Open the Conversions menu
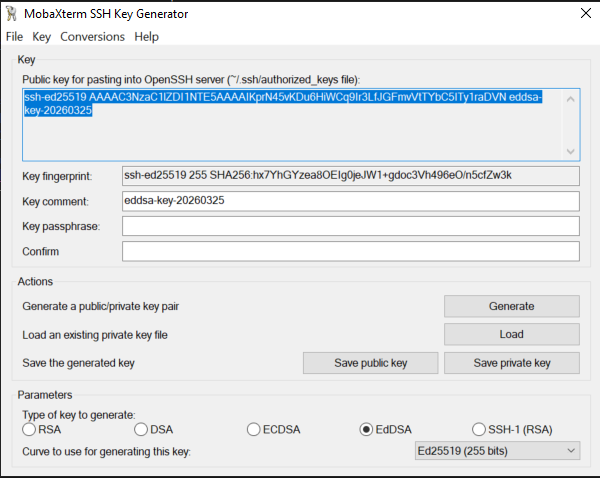 click(x=93, y=37)
